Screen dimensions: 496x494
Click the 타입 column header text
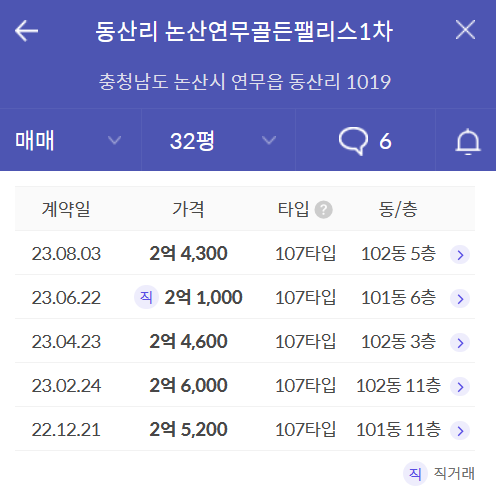click(x=293, y=209)
